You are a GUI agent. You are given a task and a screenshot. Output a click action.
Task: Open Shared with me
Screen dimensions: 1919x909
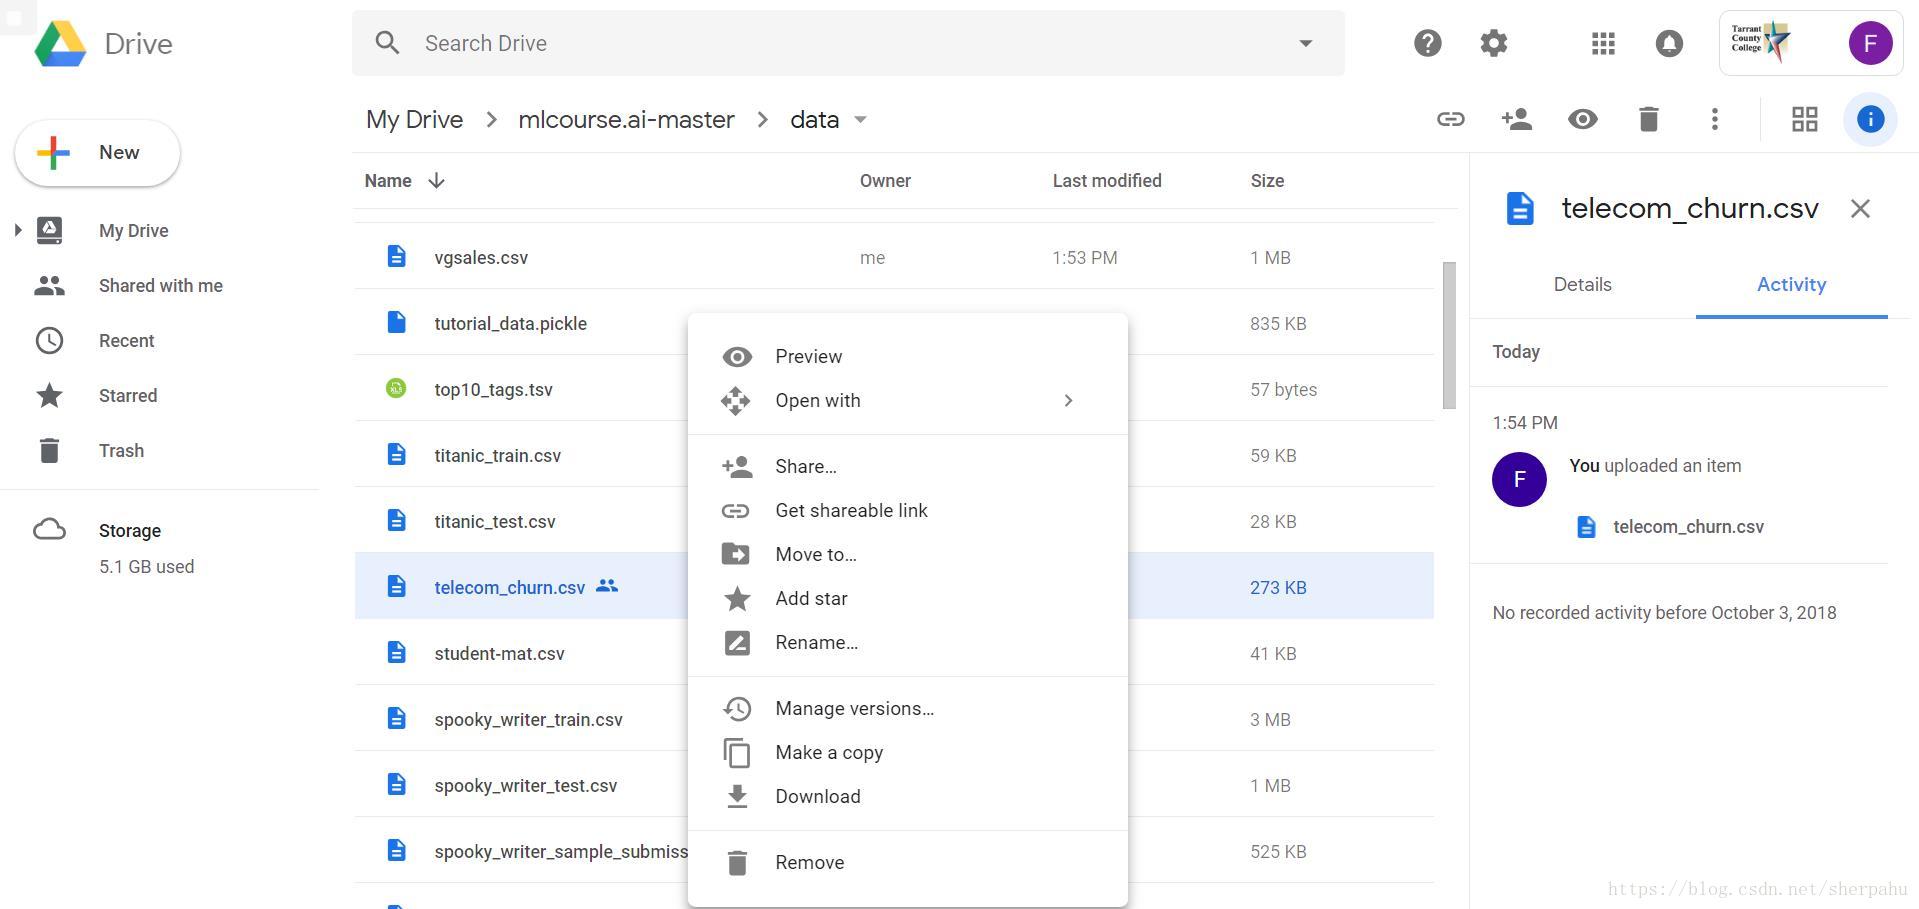pos(160,286)
